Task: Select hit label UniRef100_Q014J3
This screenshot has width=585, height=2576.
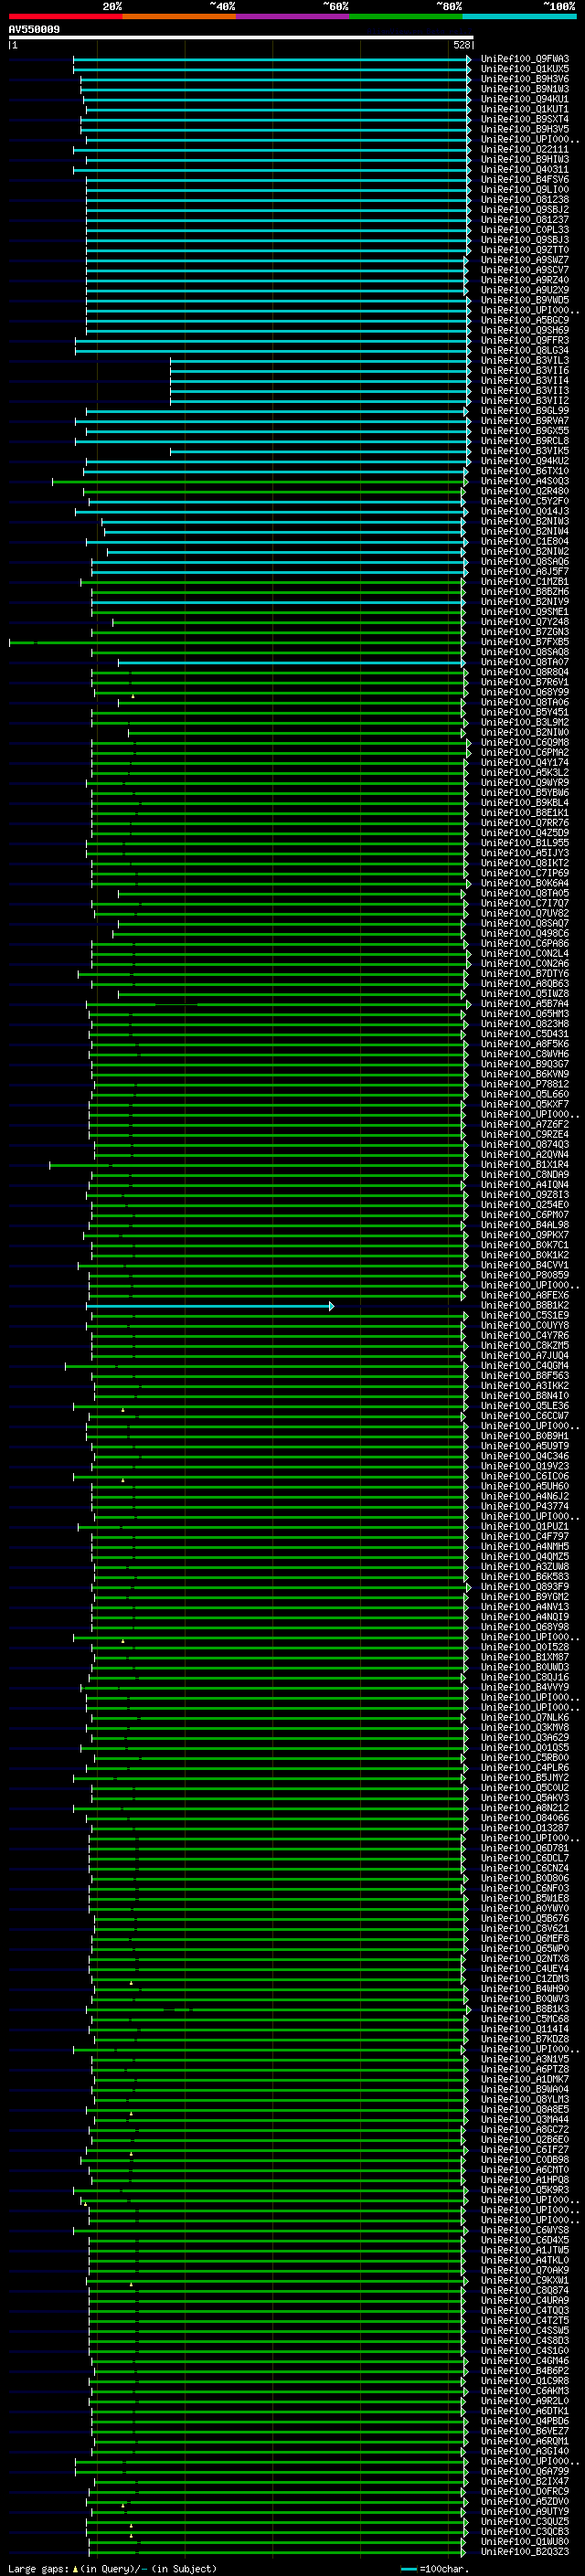Action: click(525, 511)
